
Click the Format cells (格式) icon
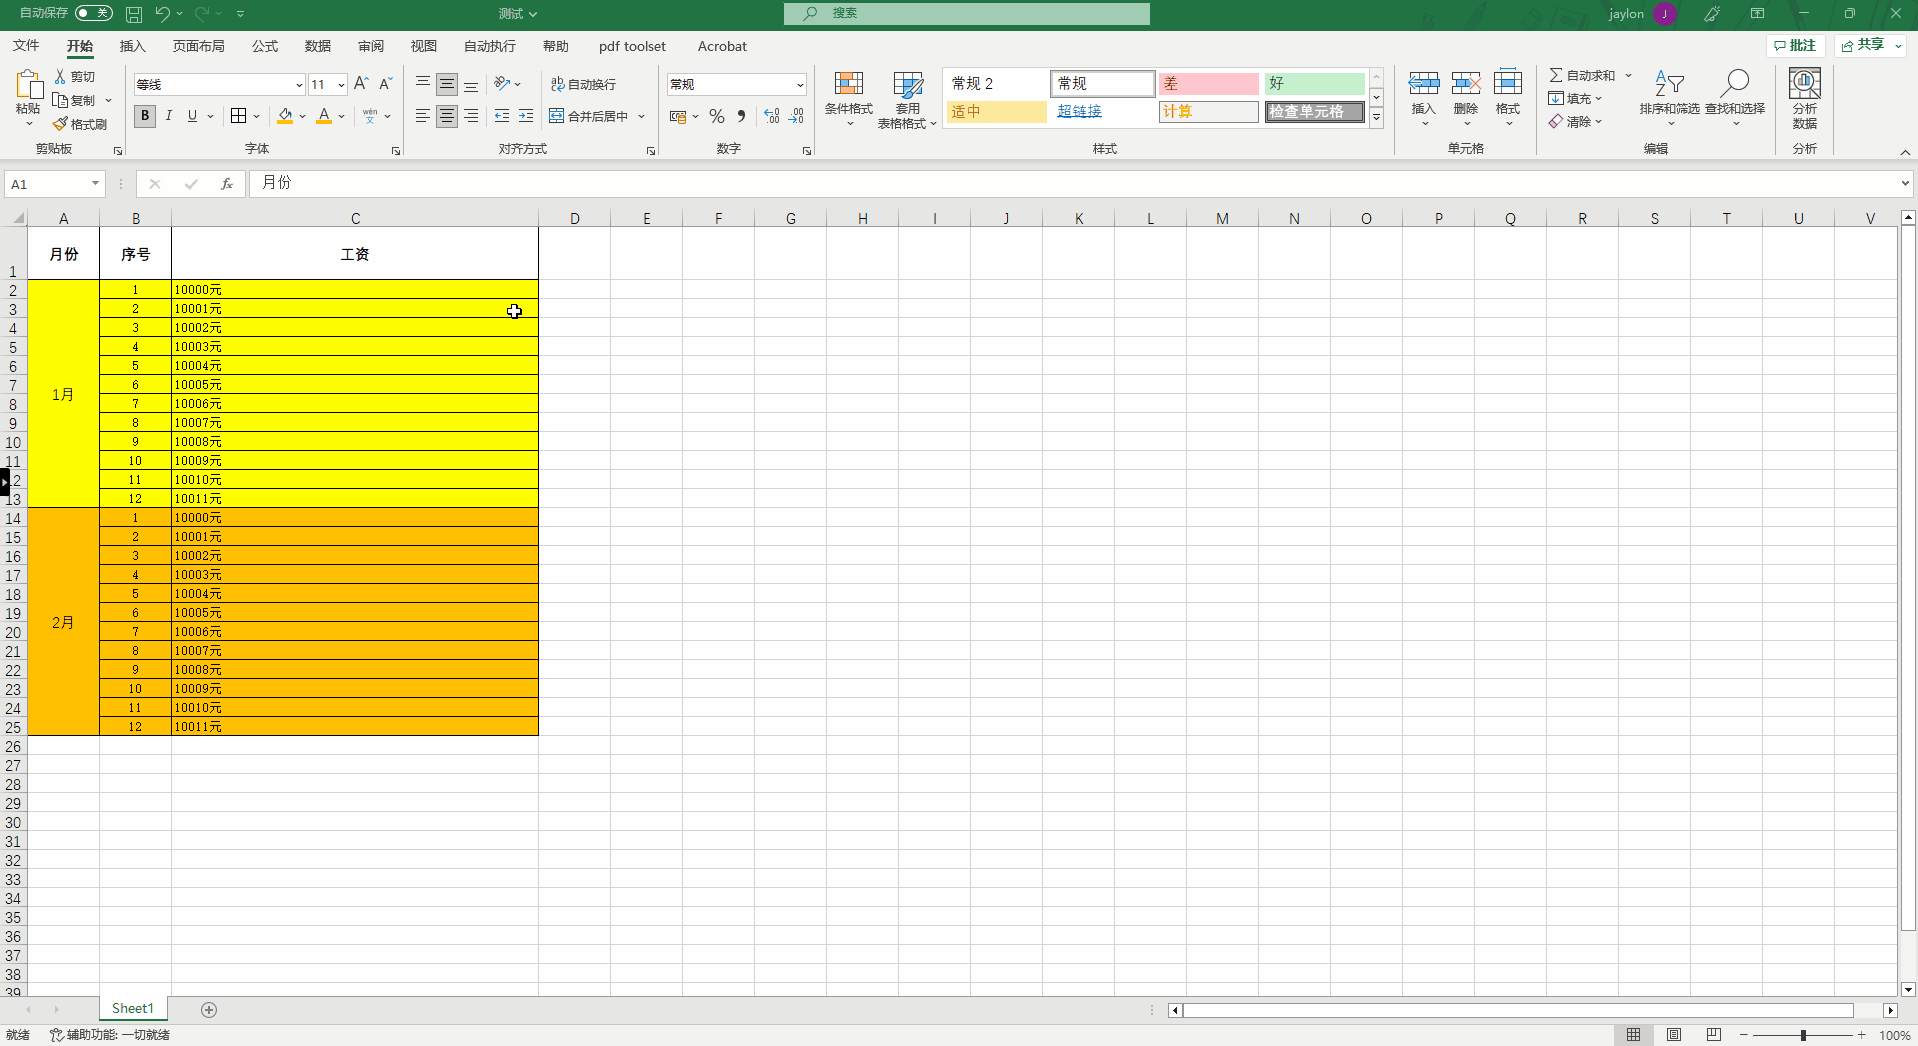point(1508,83)
